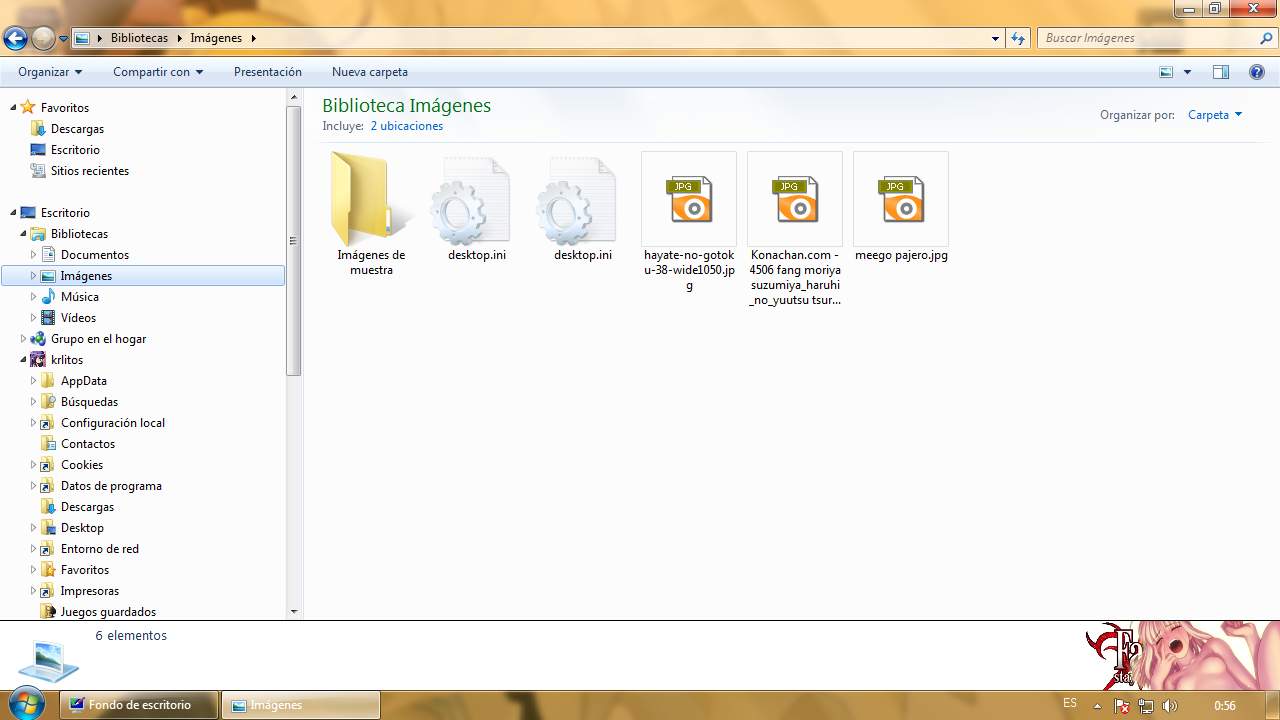This screenshot has width=1280, height=720.
Task: Open the Compartir con dropdown menu
Action: click(x=157, y=72)
